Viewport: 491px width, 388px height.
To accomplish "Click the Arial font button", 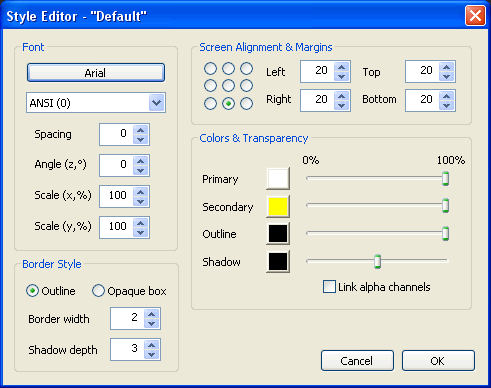I will pos(96,73).
